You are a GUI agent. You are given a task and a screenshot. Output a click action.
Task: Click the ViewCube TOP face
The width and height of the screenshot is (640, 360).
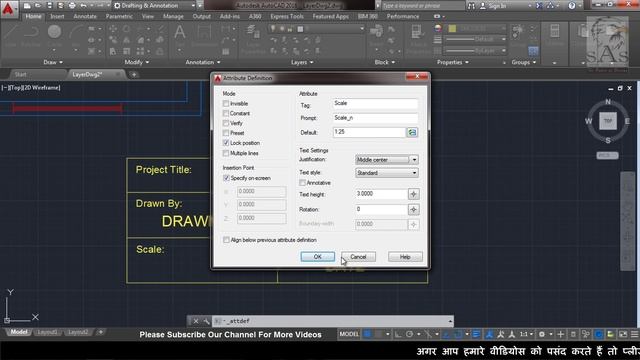point(608,121)
